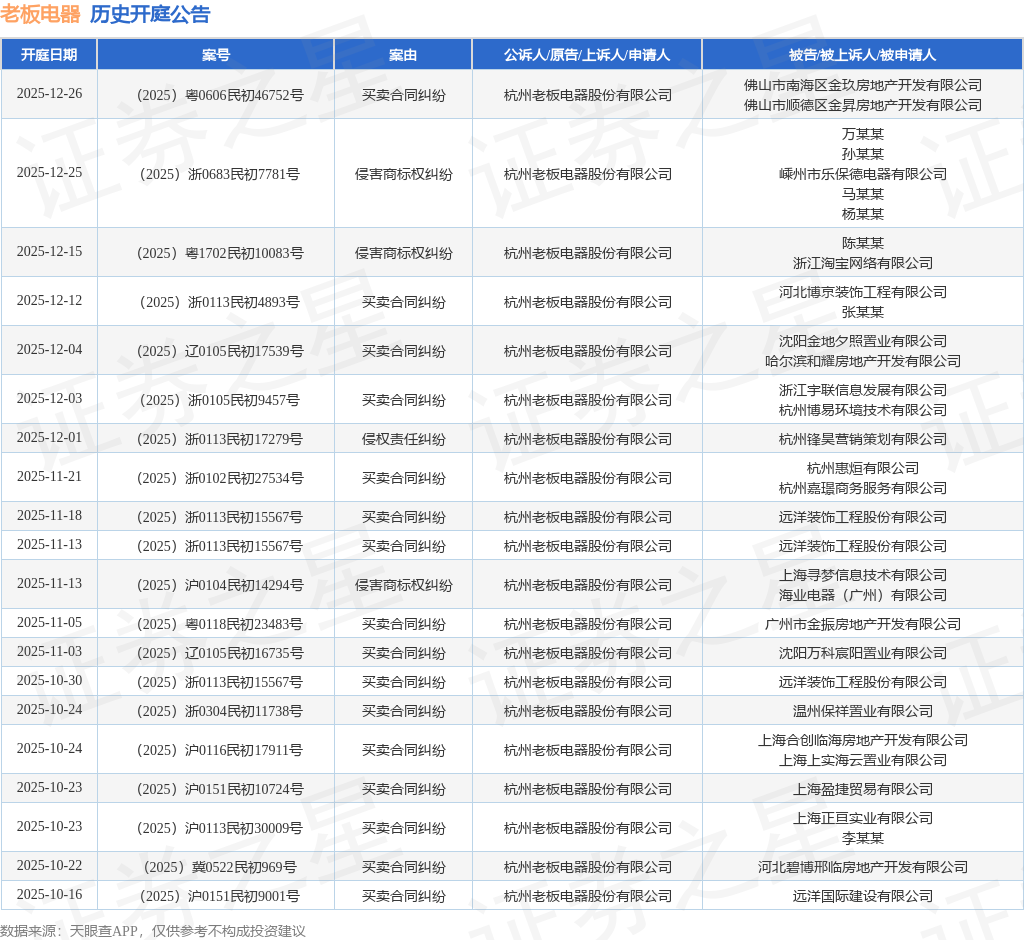
Task: Click defendant 杨某某
Action: (863, 214)
